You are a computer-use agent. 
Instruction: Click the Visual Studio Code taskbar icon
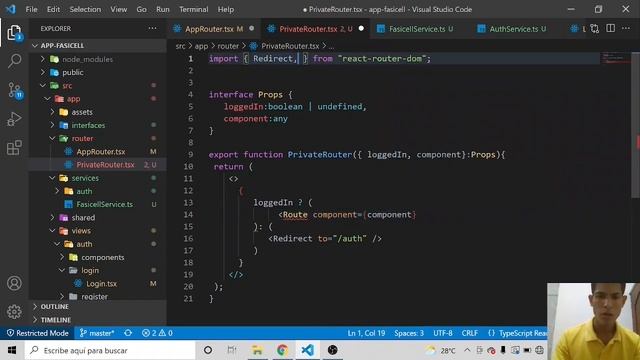307,350
